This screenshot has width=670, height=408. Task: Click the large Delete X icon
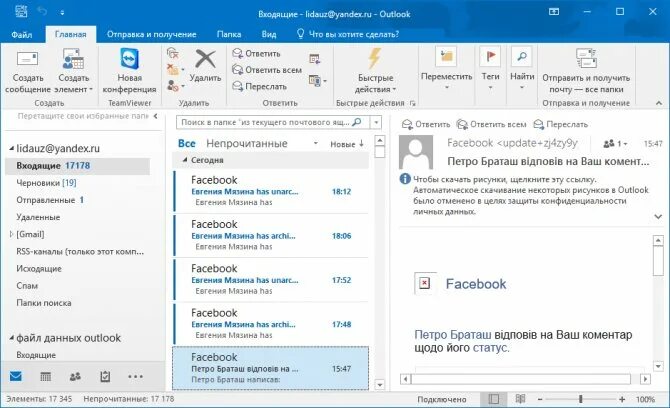(x=205, y=59)
